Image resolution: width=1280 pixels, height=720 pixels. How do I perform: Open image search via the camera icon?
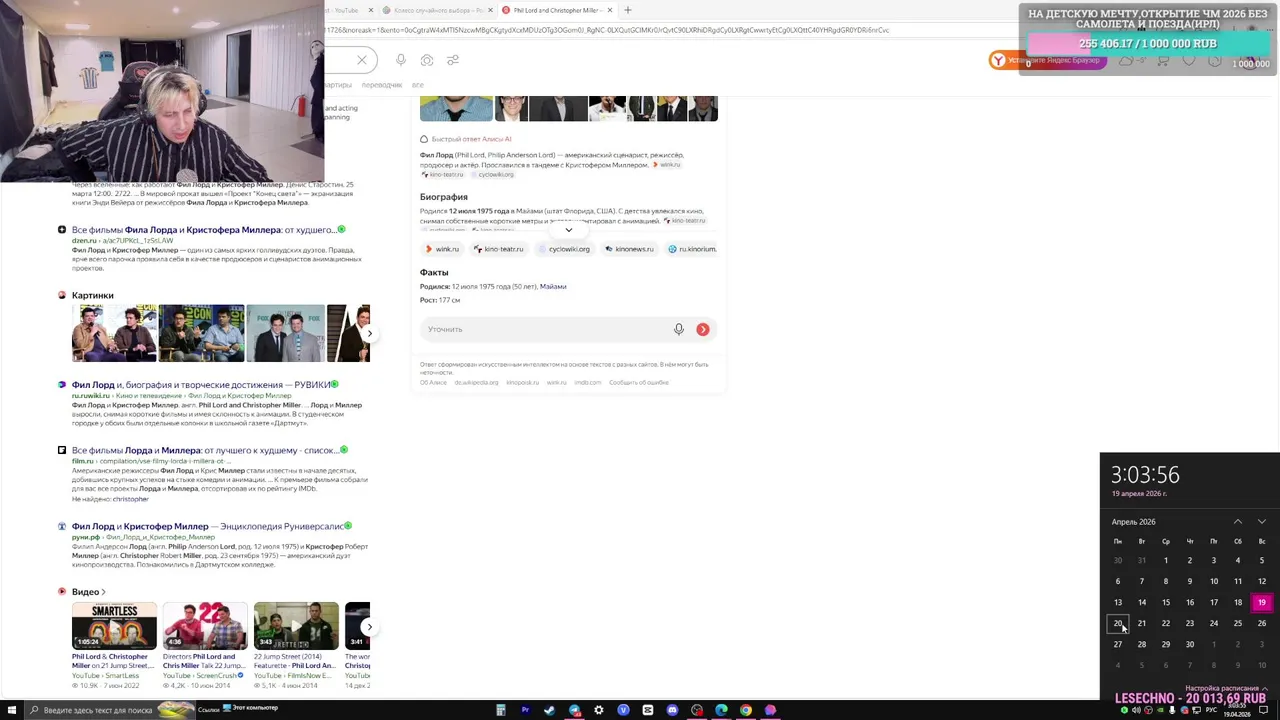(x=427, y=60)
